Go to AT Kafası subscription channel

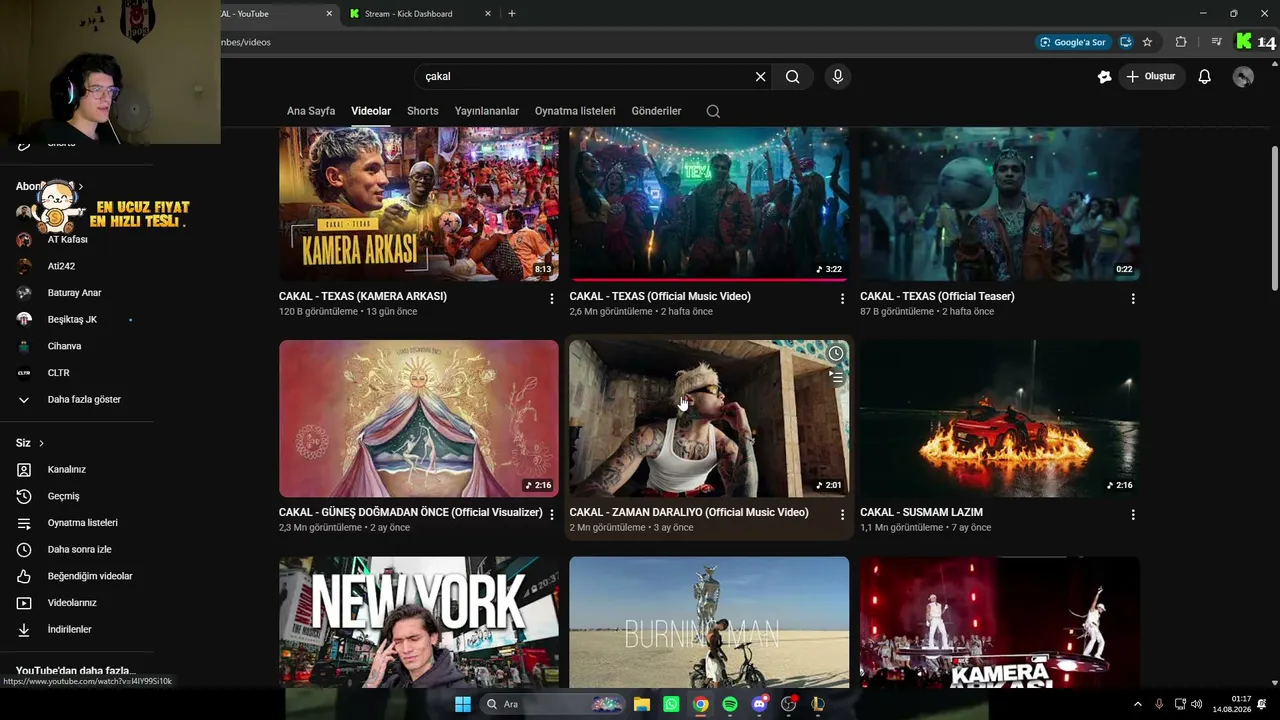68,239
